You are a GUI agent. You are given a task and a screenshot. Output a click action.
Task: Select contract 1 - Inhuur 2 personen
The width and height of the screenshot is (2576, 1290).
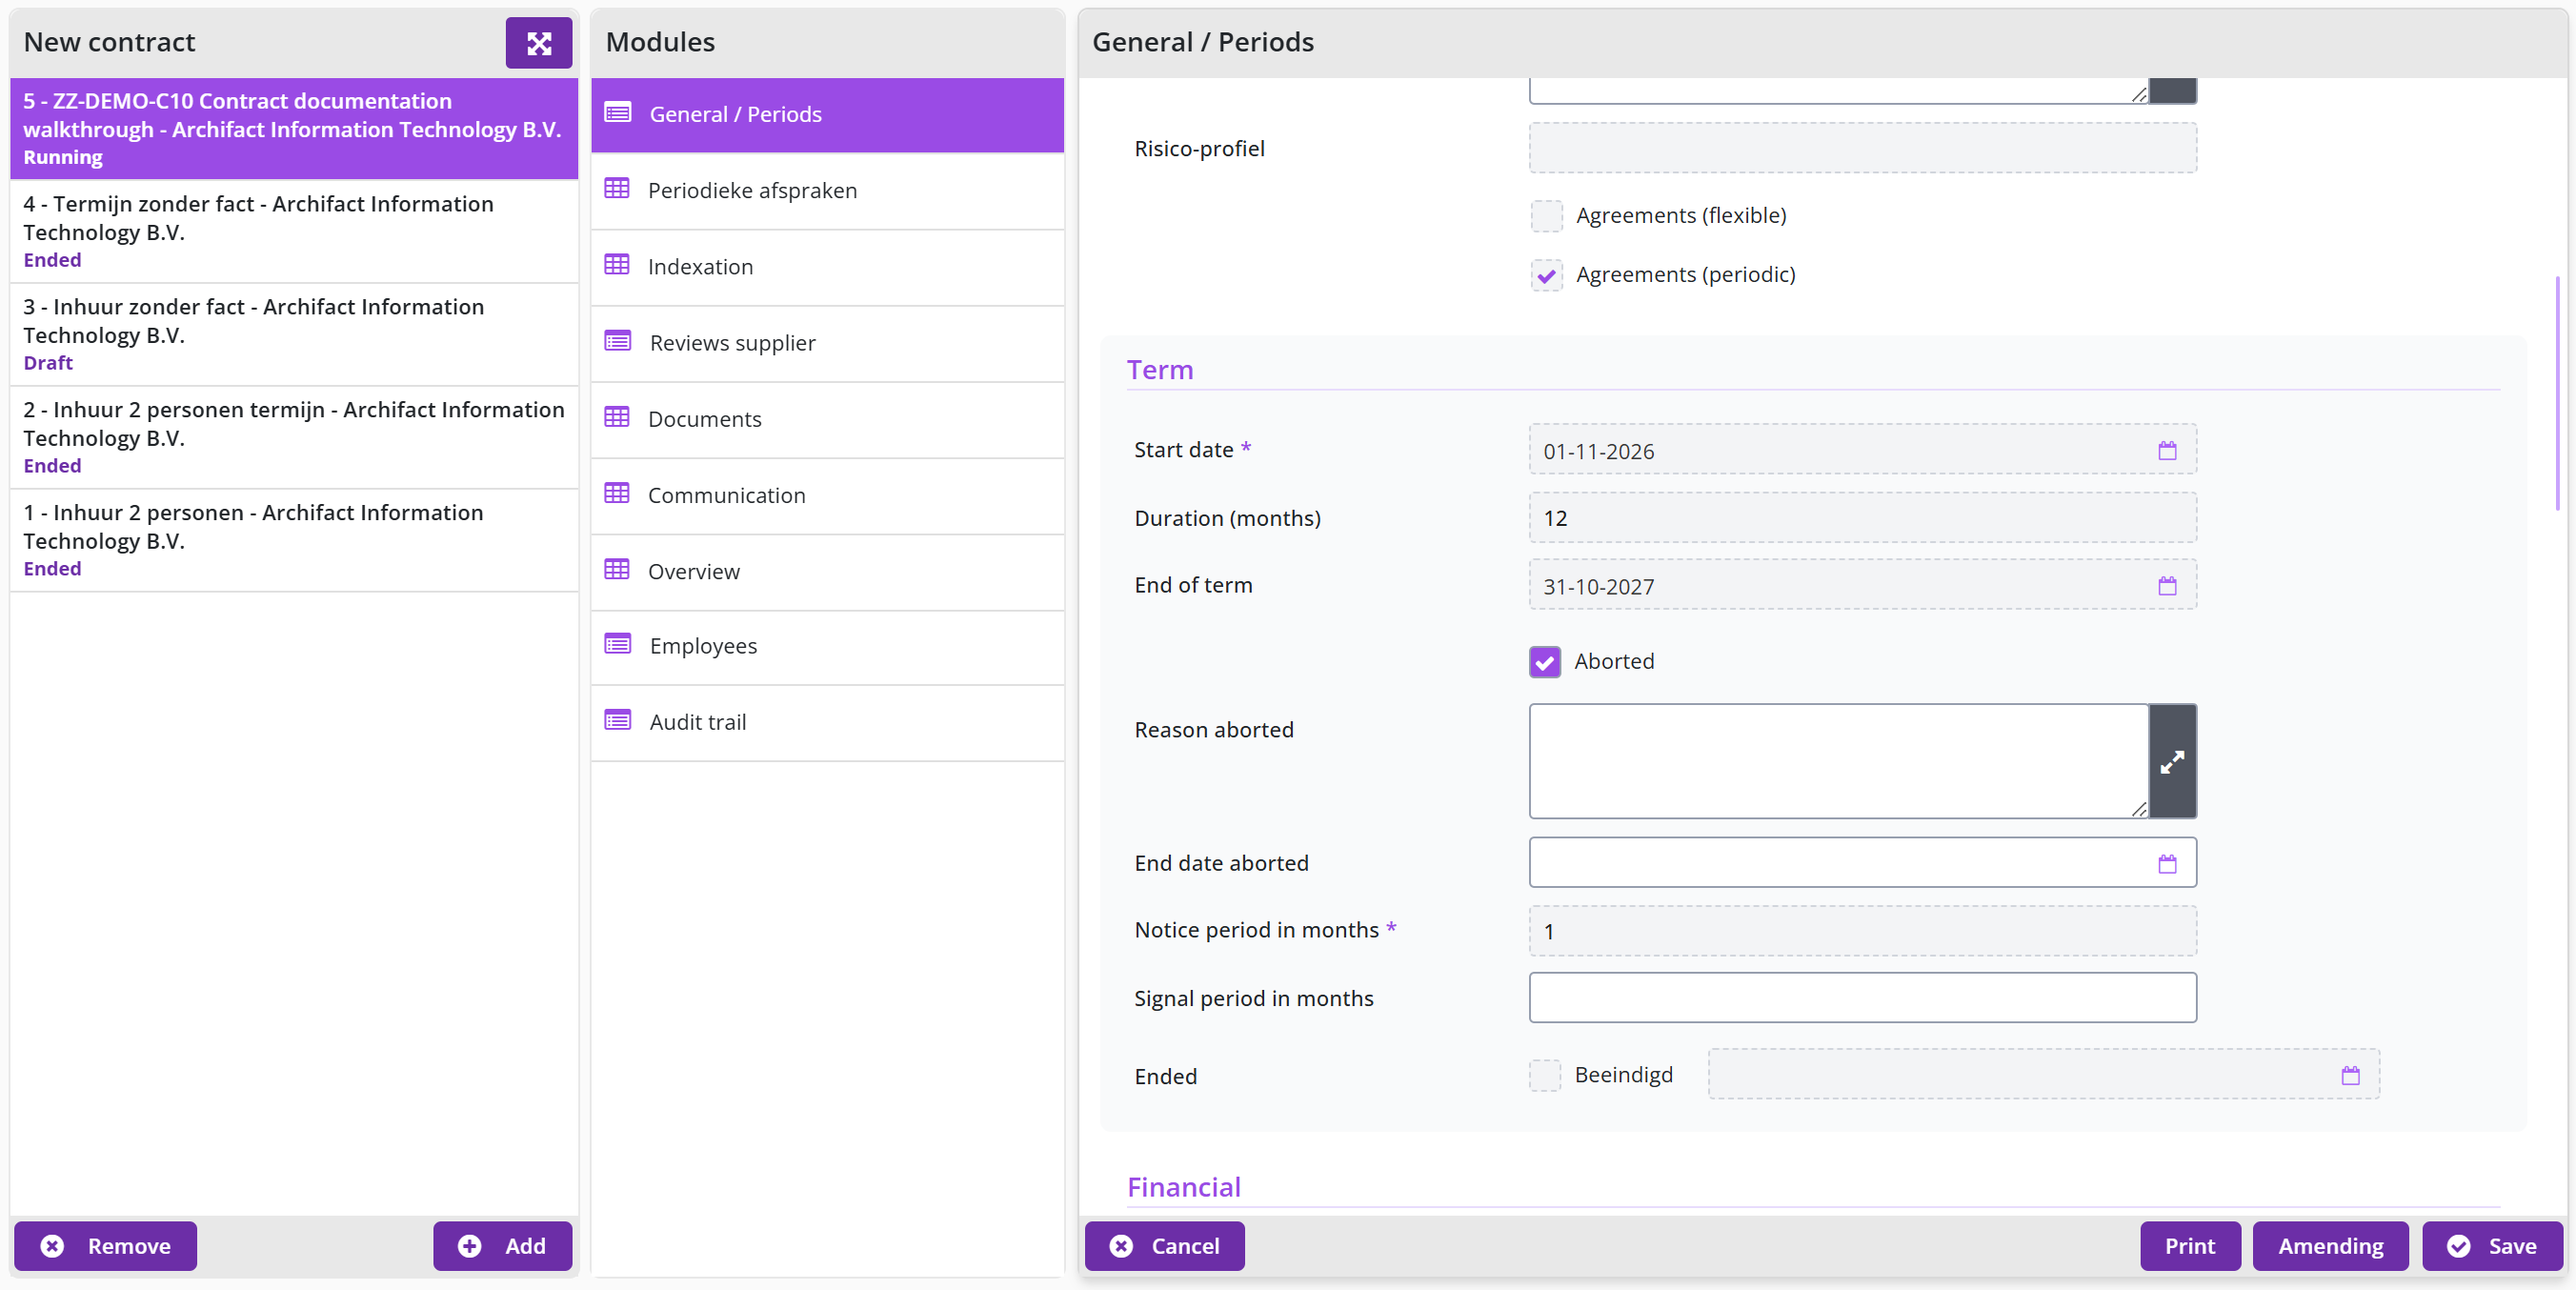point(294,540)
